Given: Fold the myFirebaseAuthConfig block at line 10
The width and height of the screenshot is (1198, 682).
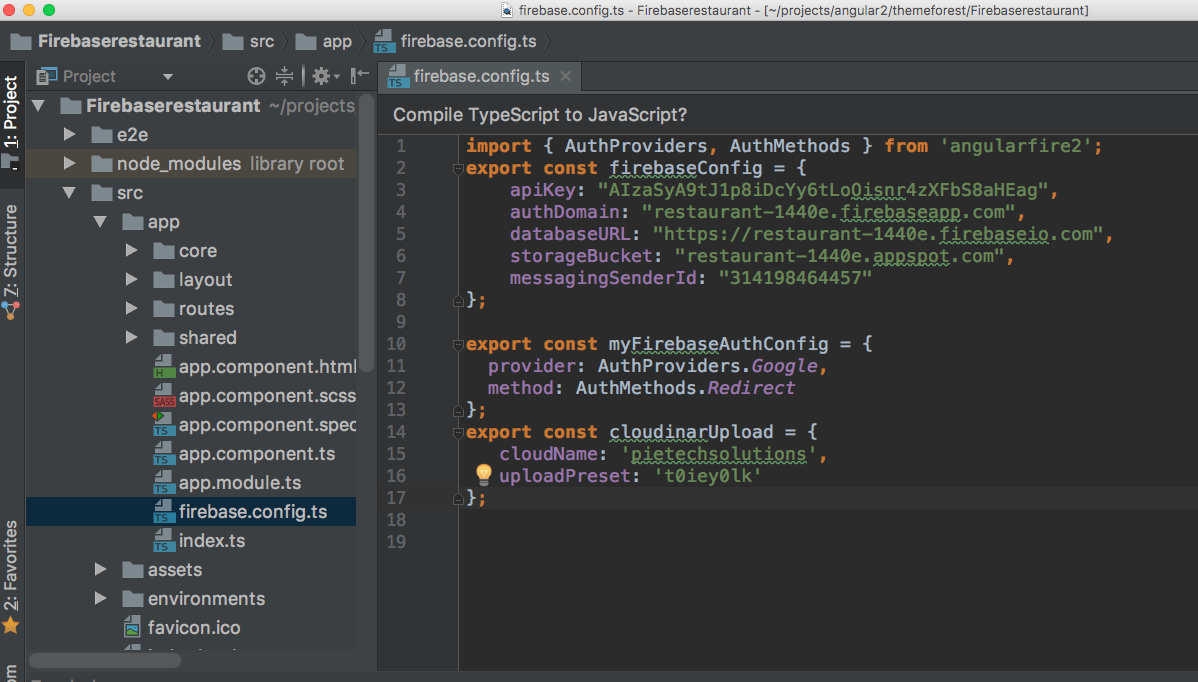Looking at the screenshot, I should click(x=458, y=344).
